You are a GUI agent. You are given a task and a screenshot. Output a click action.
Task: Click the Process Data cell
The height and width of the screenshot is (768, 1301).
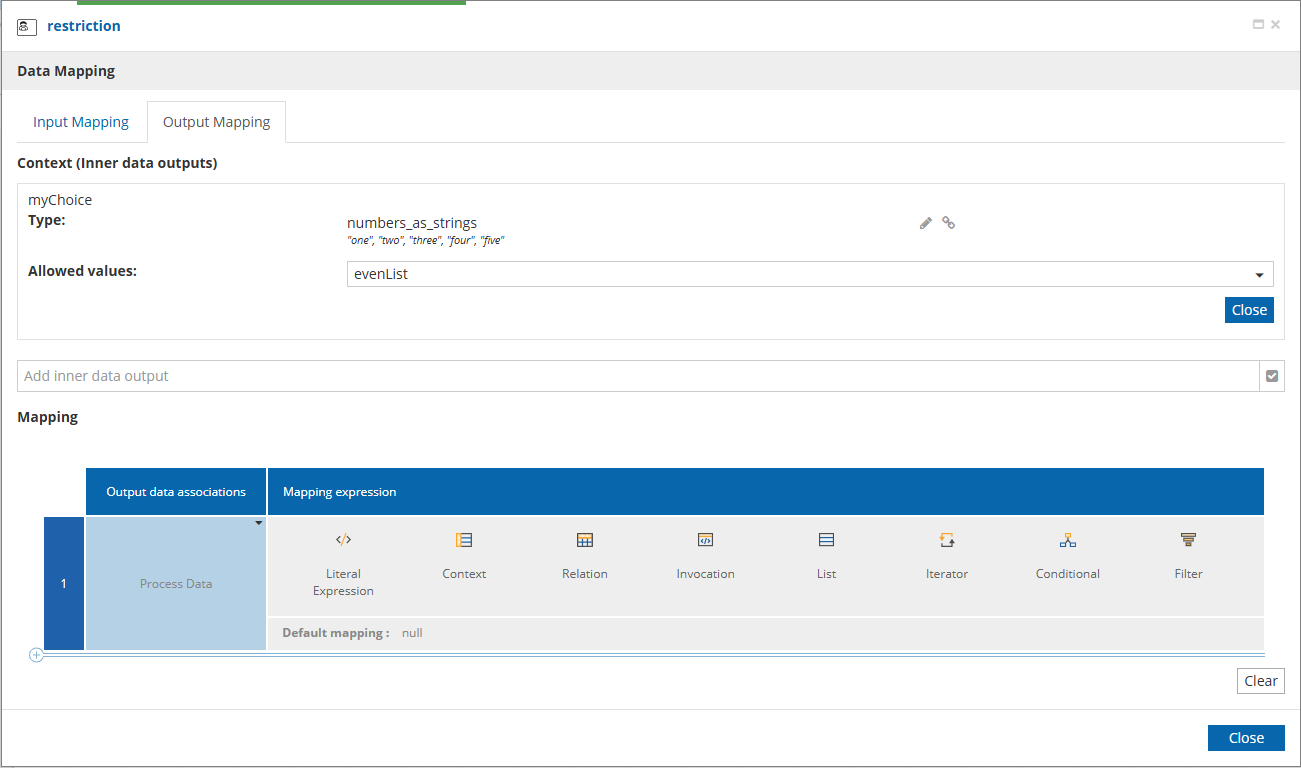[x=176, y=583]
